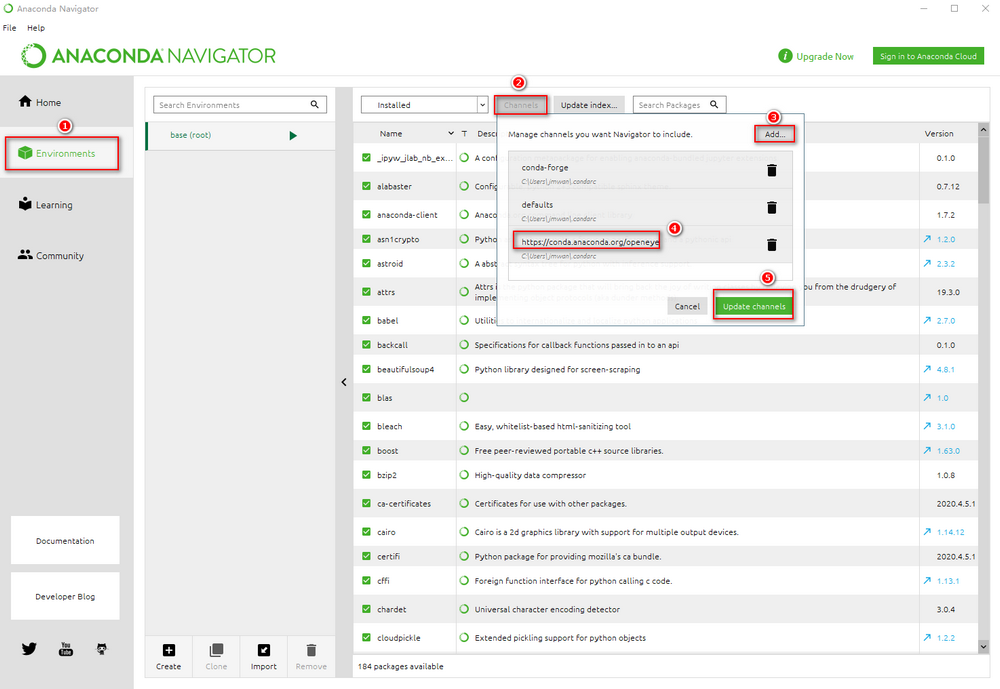Toggle the bleach package checkbox
The width and height of the screenshot is (1000, 689).
(x=366, y=426)
